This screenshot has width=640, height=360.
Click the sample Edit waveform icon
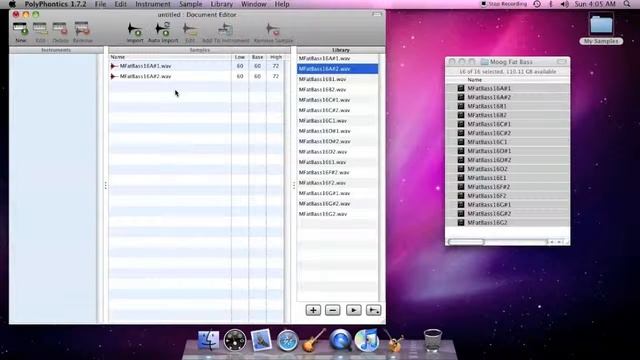190,29
